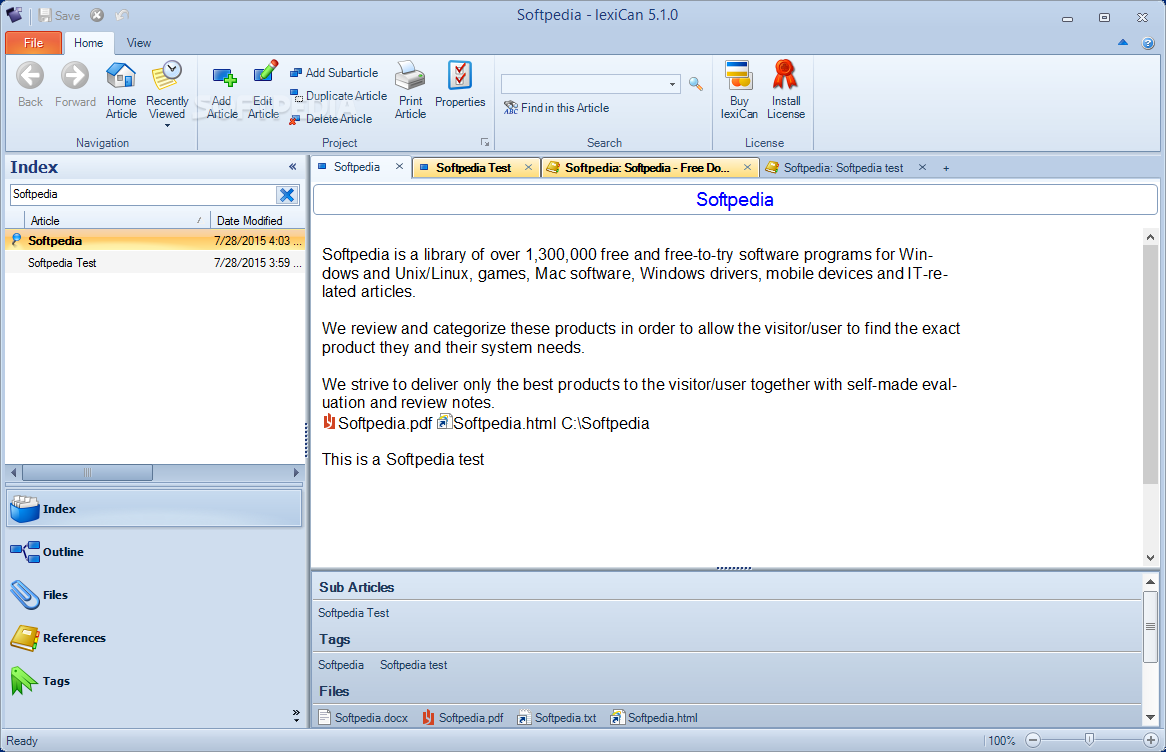Open the Softpedia.html link in article
1166x752 pixels.
[x=497, y=423]
